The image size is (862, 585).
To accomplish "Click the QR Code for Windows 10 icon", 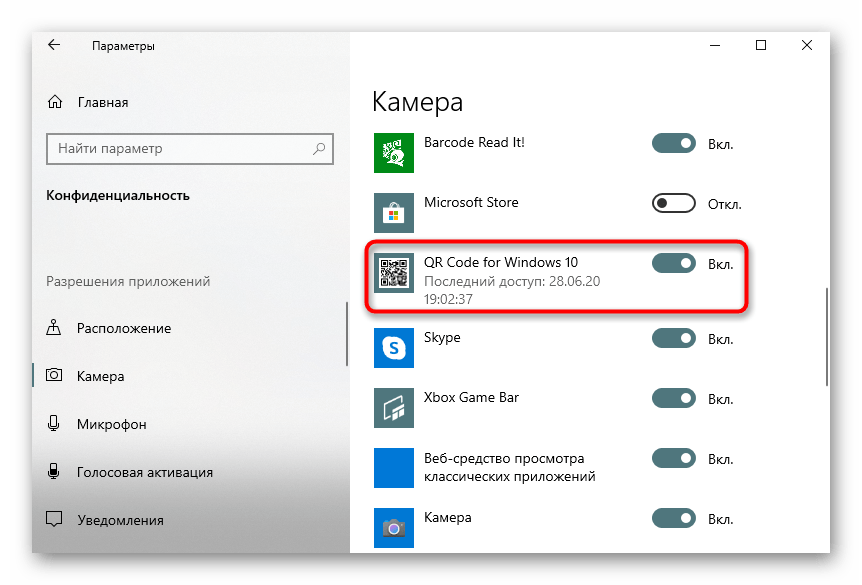I will [394, 273].
